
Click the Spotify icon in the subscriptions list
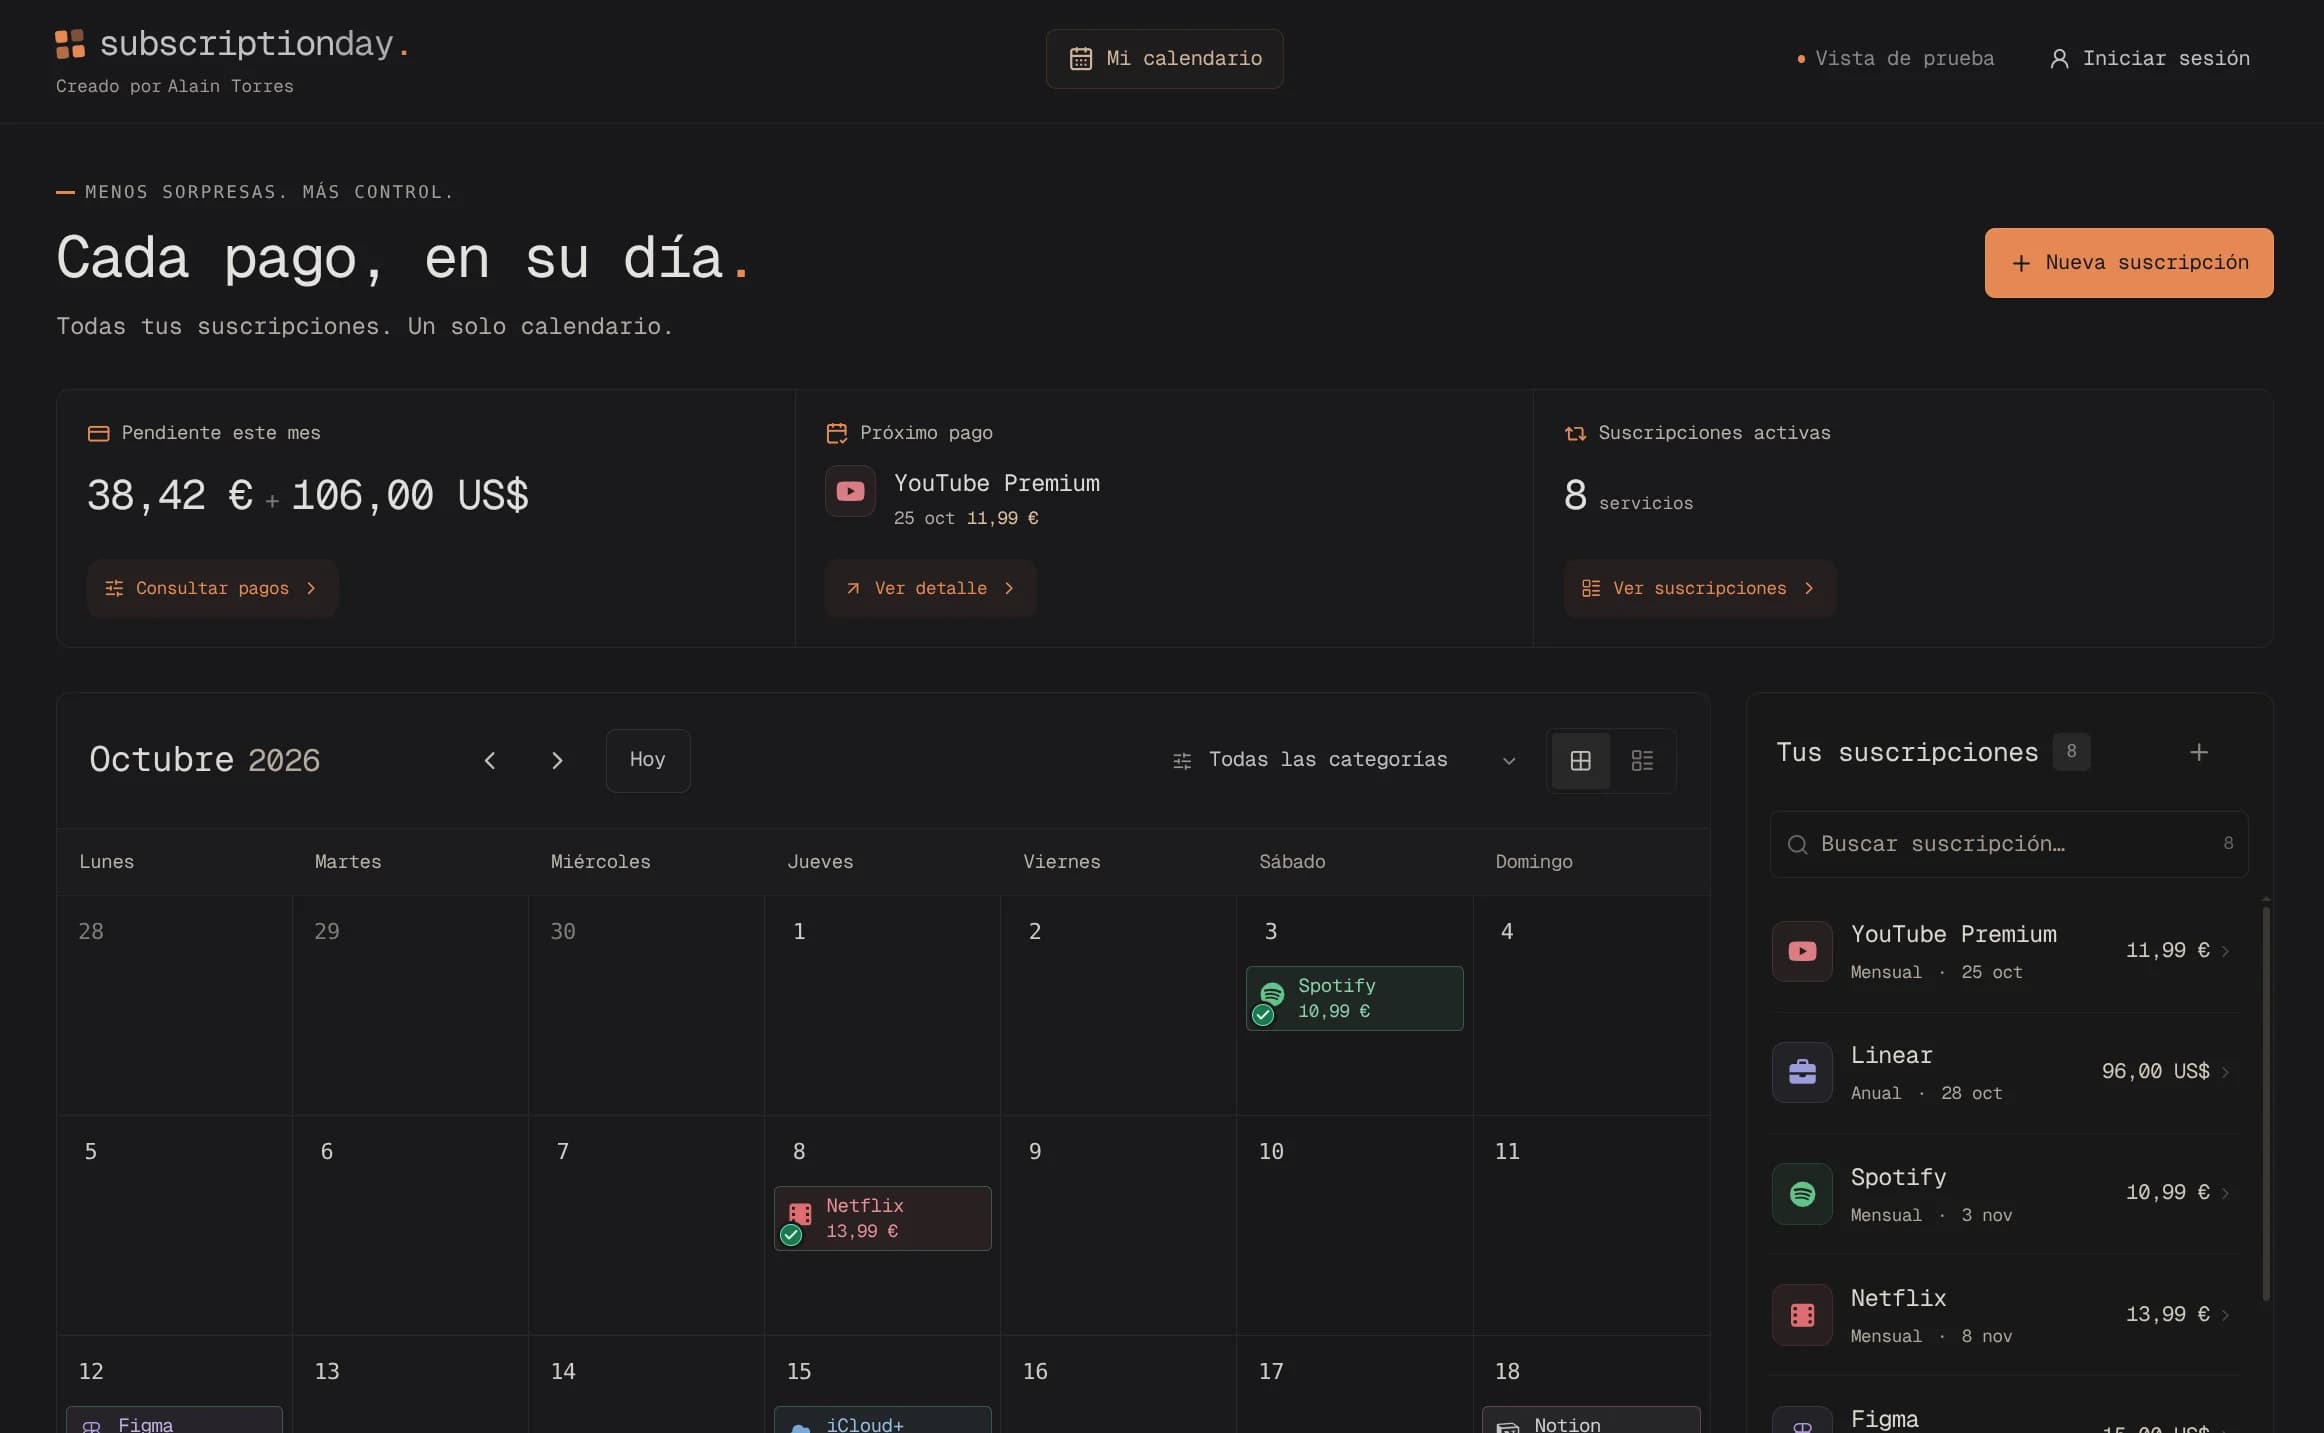tap(1802, 1193)
